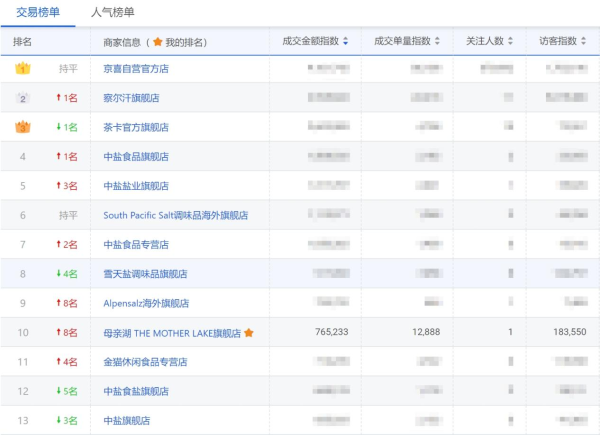The width and height of the screenshot is (600, 435).
Task: Open 茶卡官方旗舰店 store link
Action: [x=136, y=127]
